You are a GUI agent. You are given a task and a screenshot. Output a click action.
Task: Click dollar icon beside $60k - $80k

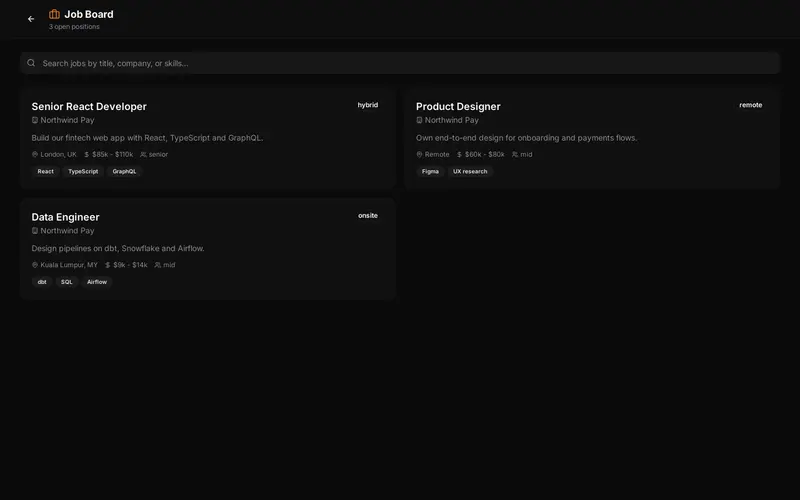(459, 155)
